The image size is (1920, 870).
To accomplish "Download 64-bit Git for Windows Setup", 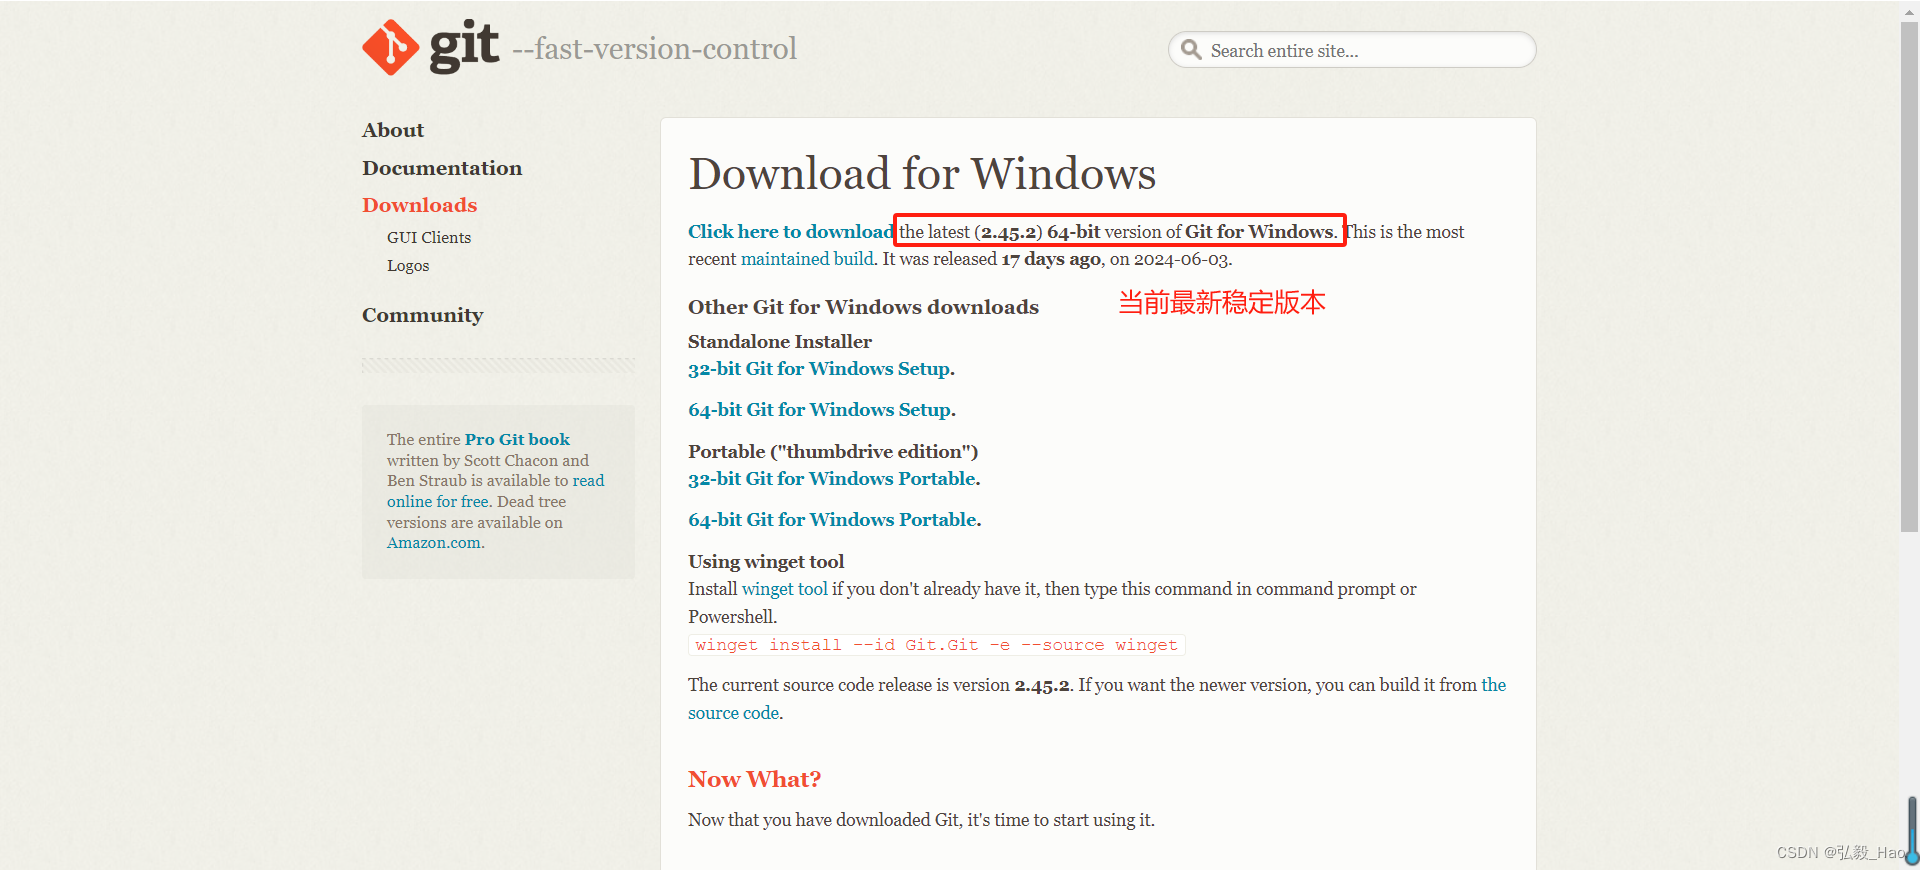I will (820, 410).
